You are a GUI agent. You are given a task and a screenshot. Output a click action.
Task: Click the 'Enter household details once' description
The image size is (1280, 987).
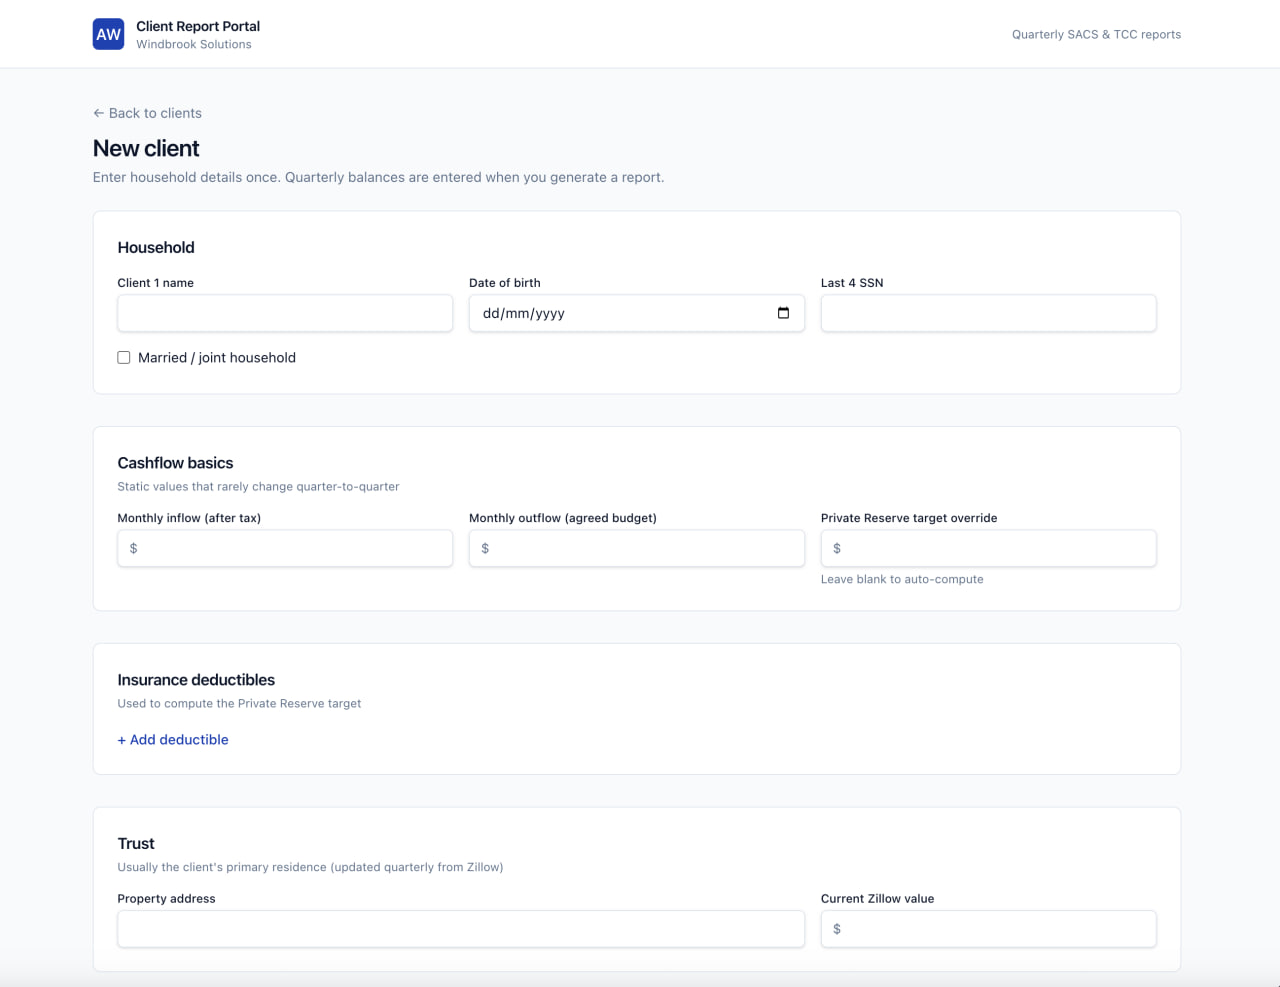click(378, 177)
